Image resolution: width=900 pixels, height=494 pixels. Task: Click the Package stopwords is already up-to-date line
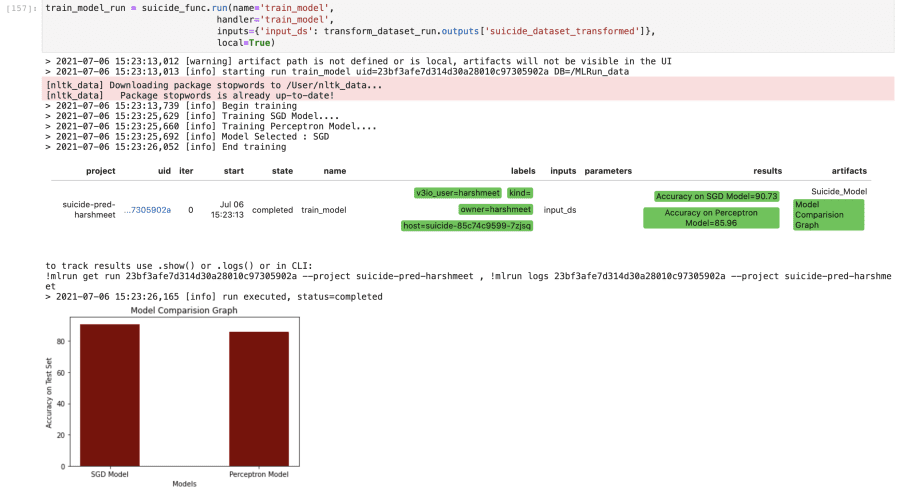pyautogui.click(x=190, y=95)
